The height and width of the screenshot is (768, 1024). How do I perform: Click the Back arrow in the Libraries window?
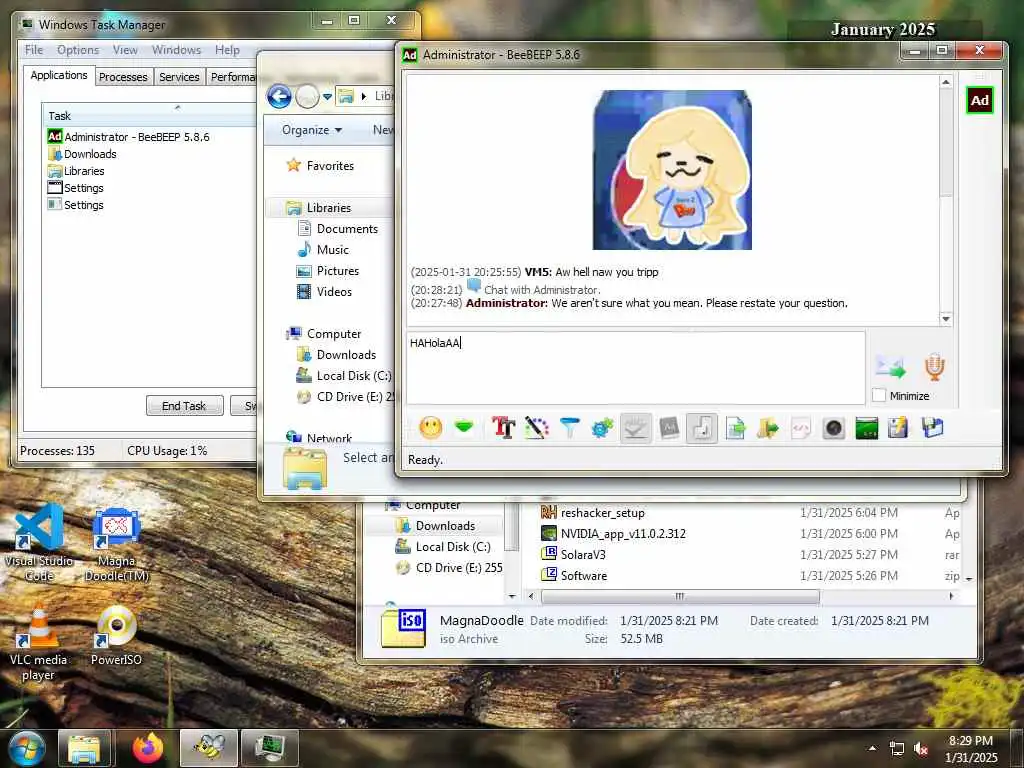click(x=280, y=97)
